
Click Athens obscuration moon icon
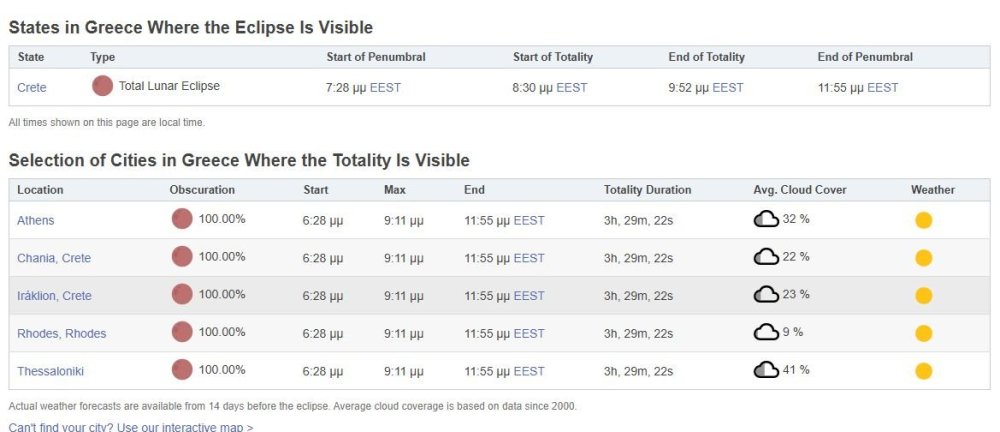pos(182,219)
